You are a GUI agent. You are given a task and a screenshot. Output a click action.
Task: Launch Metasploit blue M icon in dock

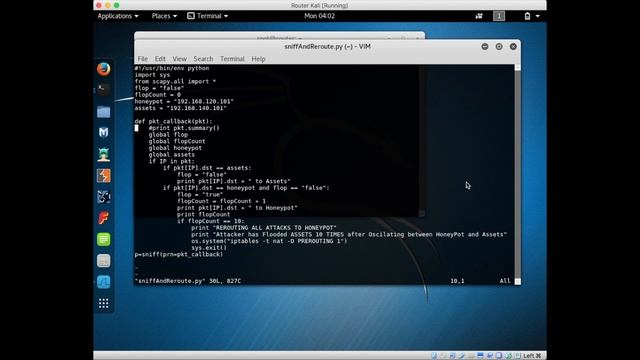tap(103, 133)
